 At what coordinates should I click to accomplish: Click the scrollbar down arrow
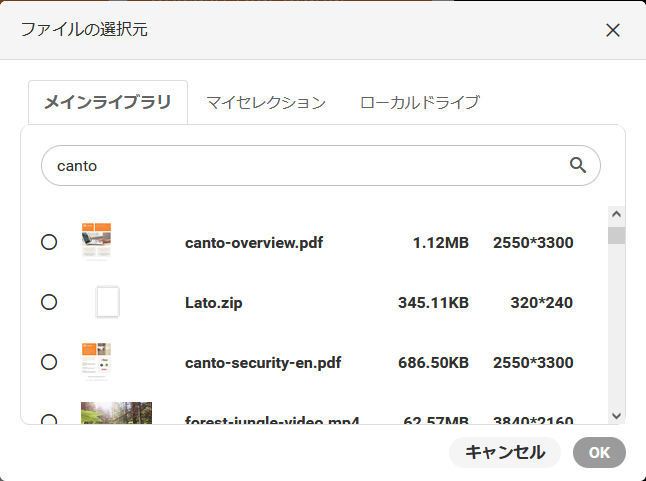click(x=616, y=415)
